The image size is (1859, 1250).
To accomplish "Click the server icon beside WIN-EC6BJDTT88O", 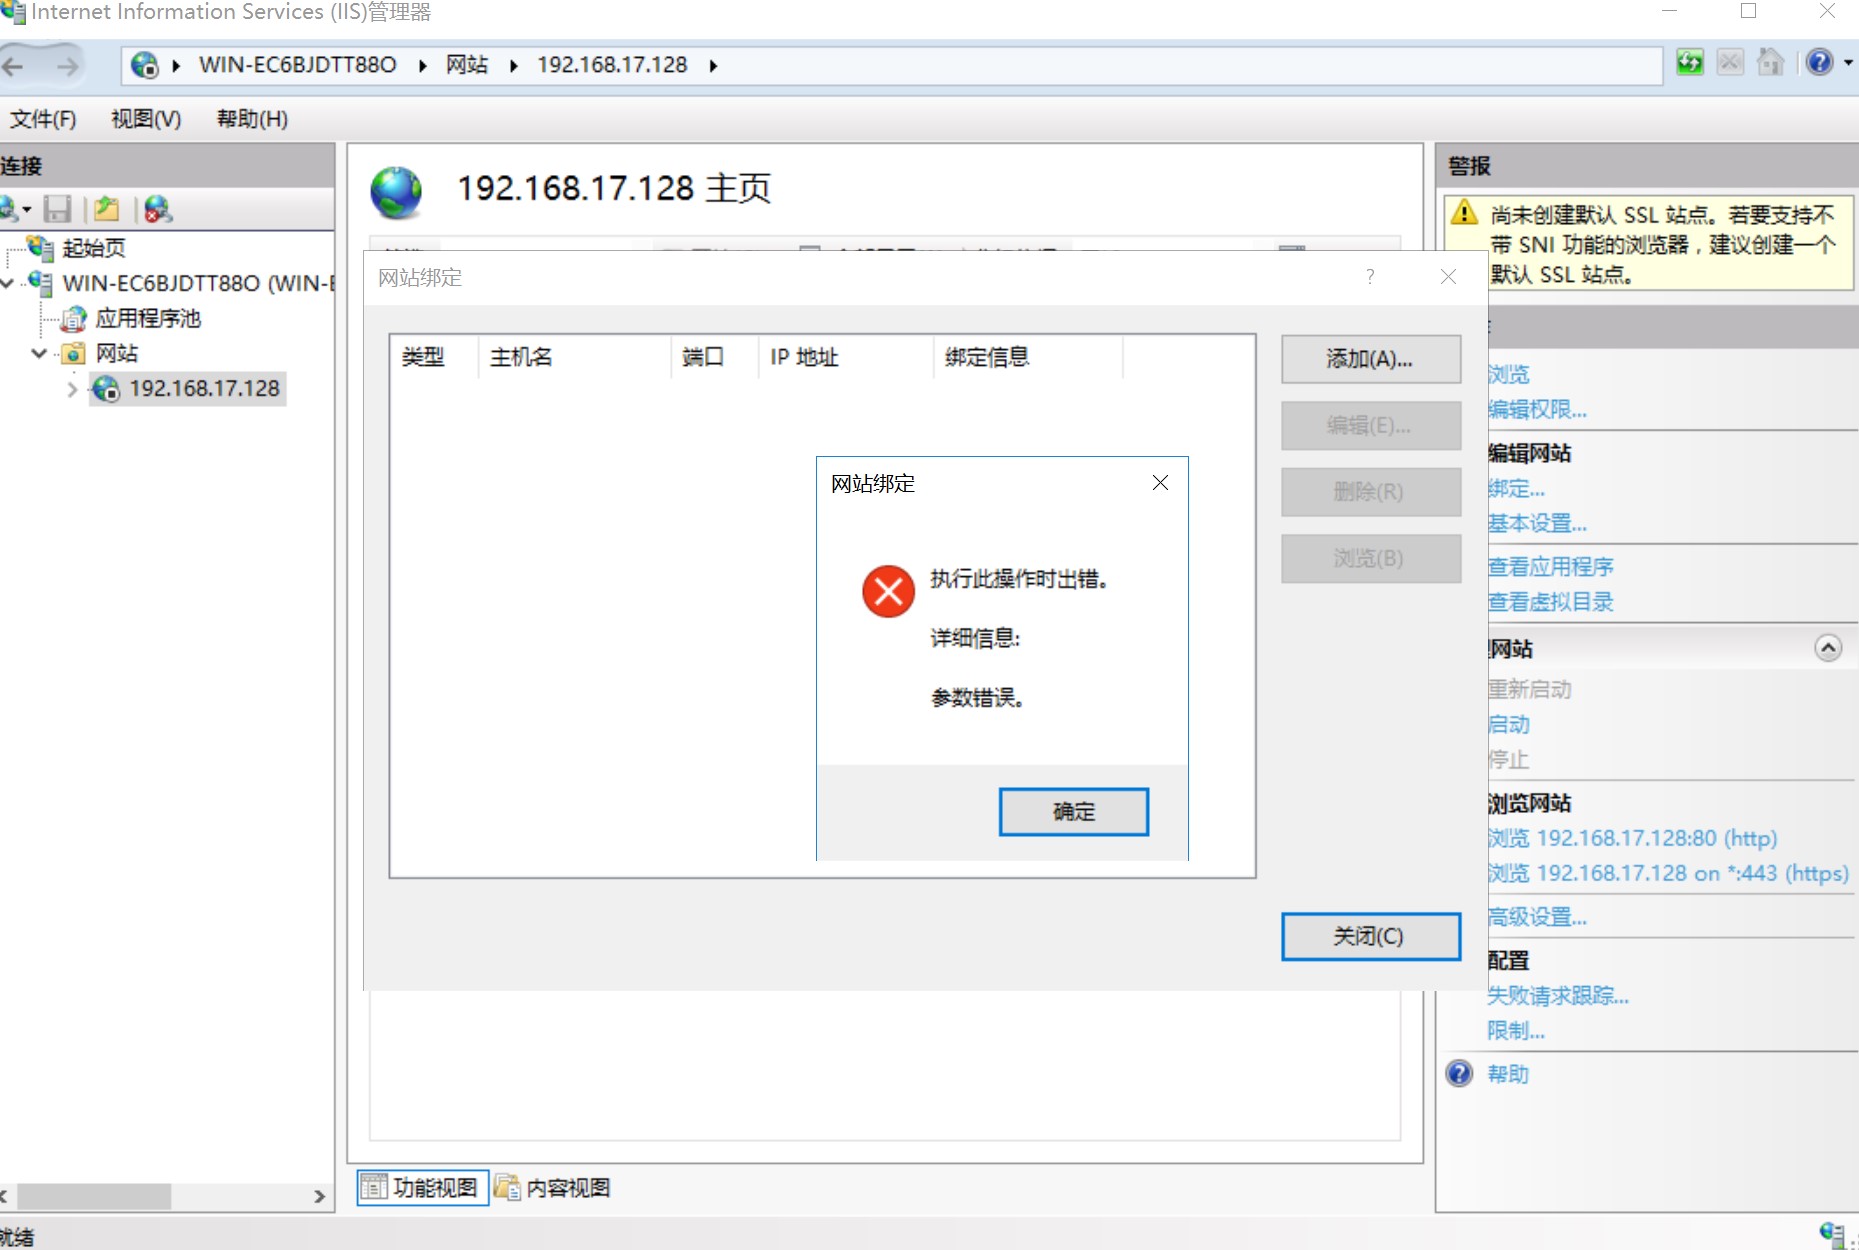I will 40,283.
